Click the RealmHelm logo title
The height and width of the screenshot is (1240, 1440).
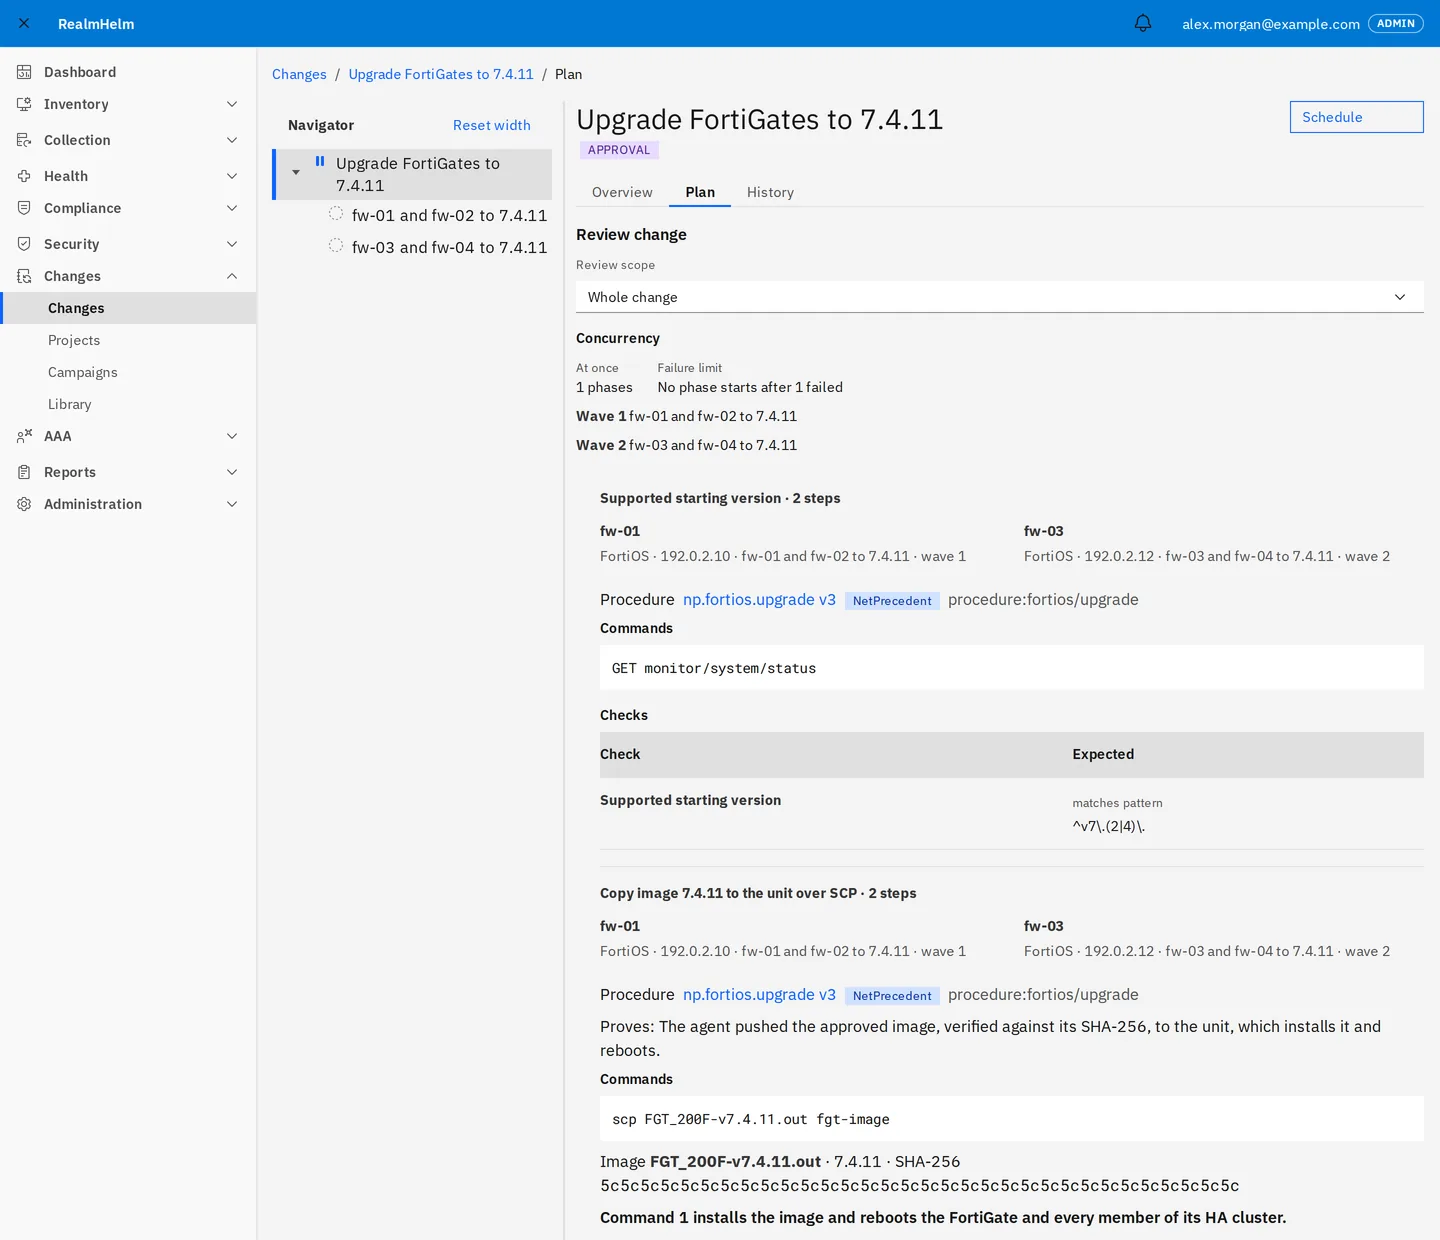tap(96, 23)
